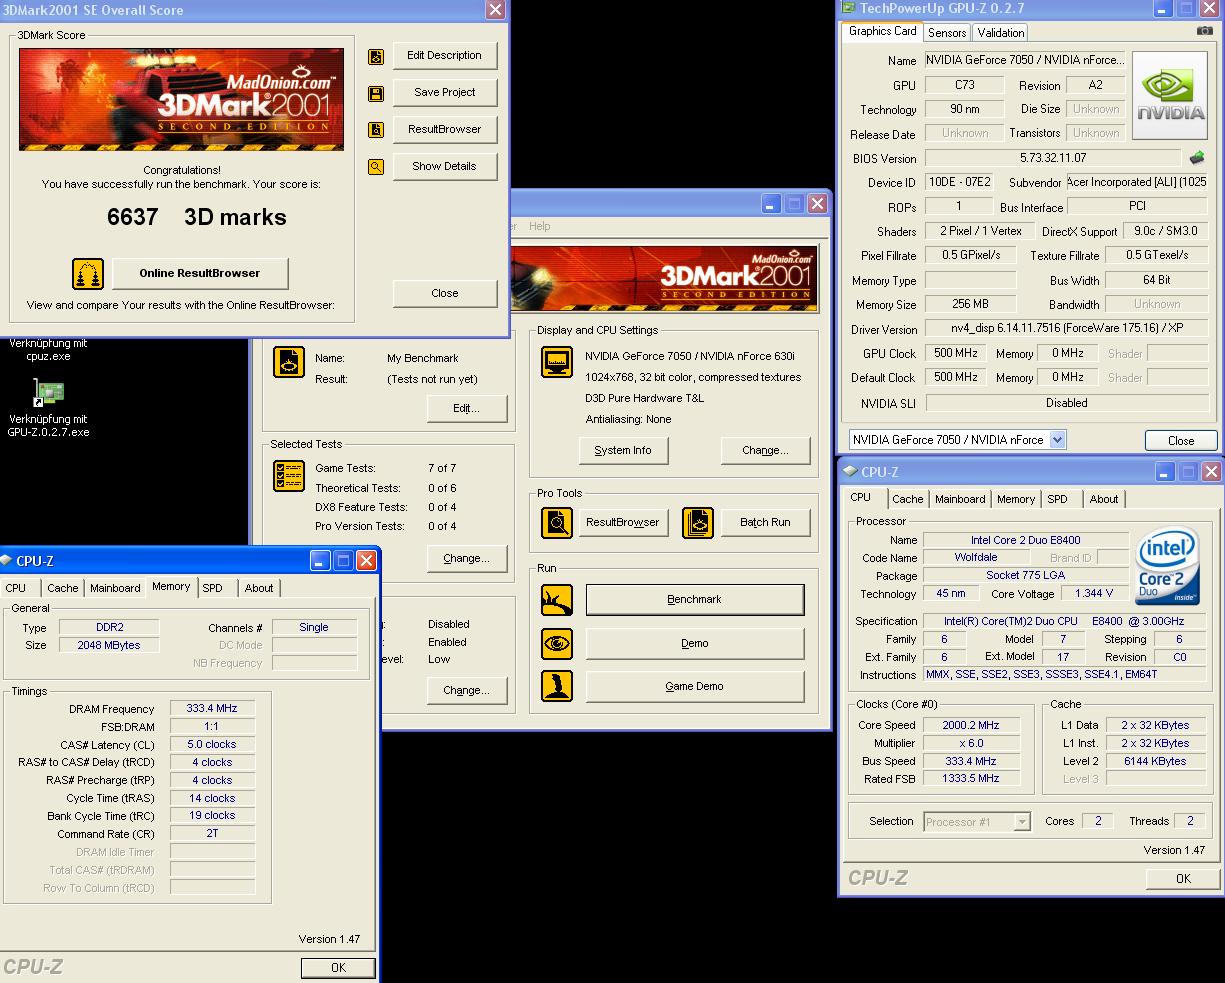This screenshot has width=1225, height=983.
Task: Switch to the Sensors tab in GPU-Z
Action: click(x=947, y=32)
